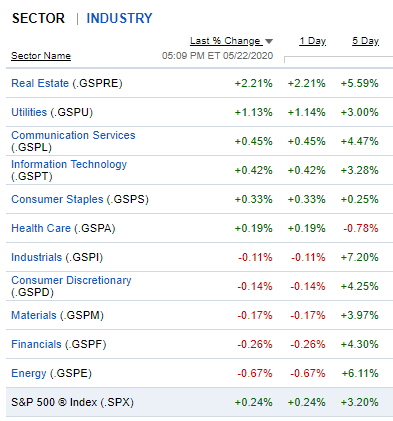
Task: Select the S&P 500 Index row
Action: coord(199,402)
